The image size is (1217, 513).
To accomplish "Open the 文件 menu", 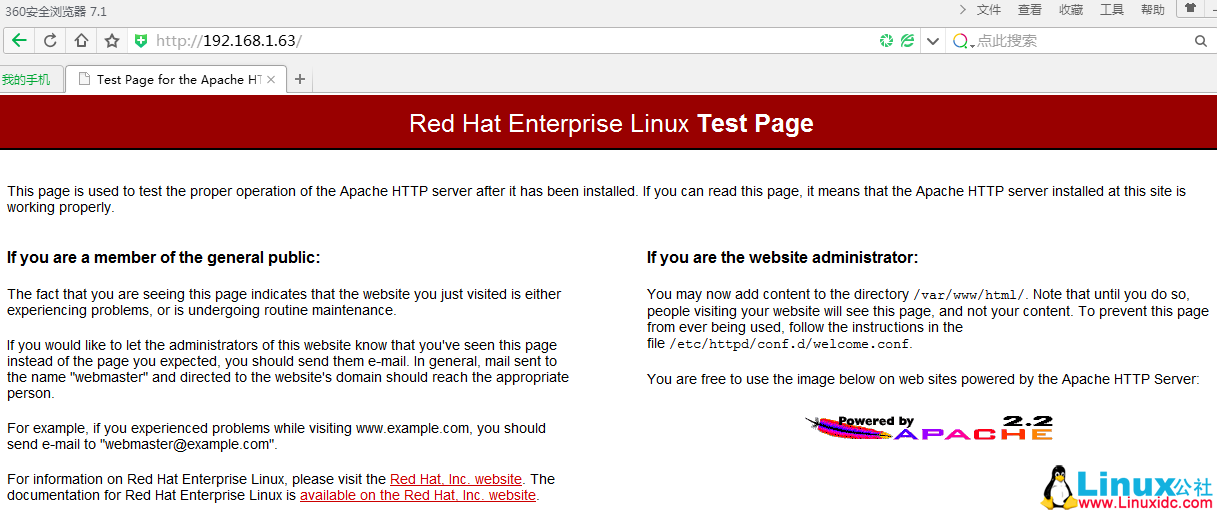I will [989, 10].
